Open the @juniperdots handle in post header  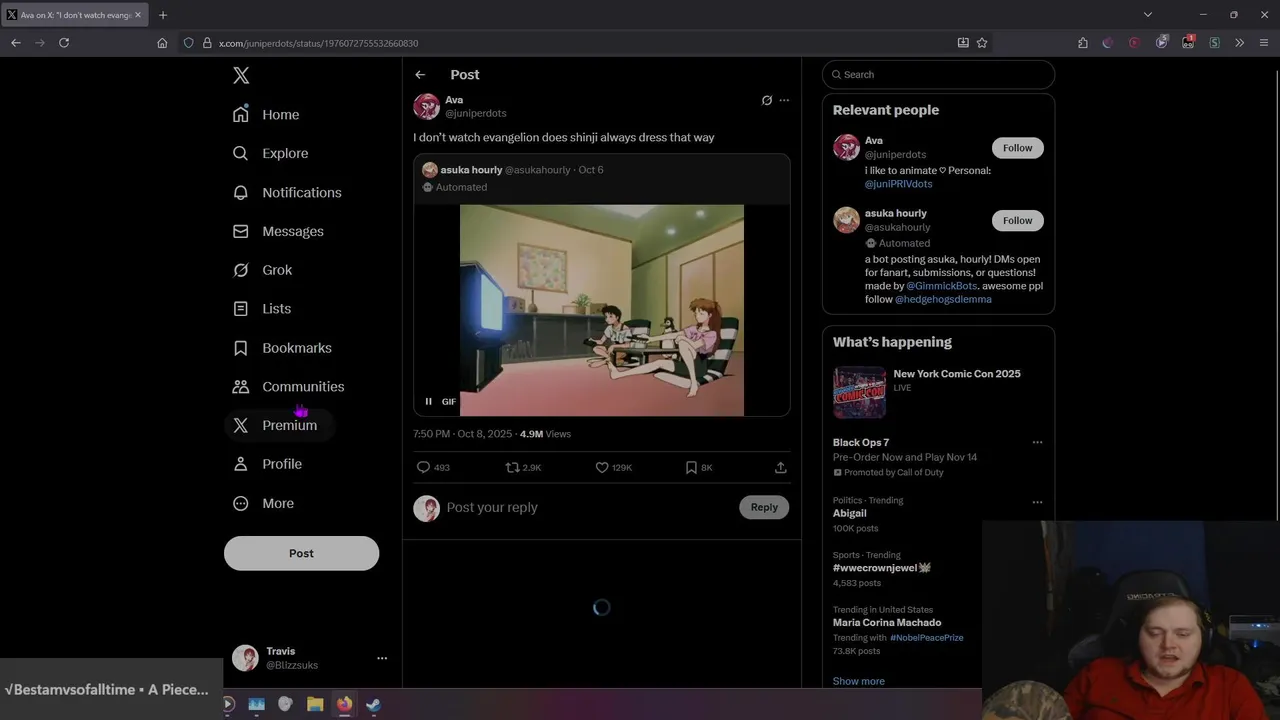point(475,113)
